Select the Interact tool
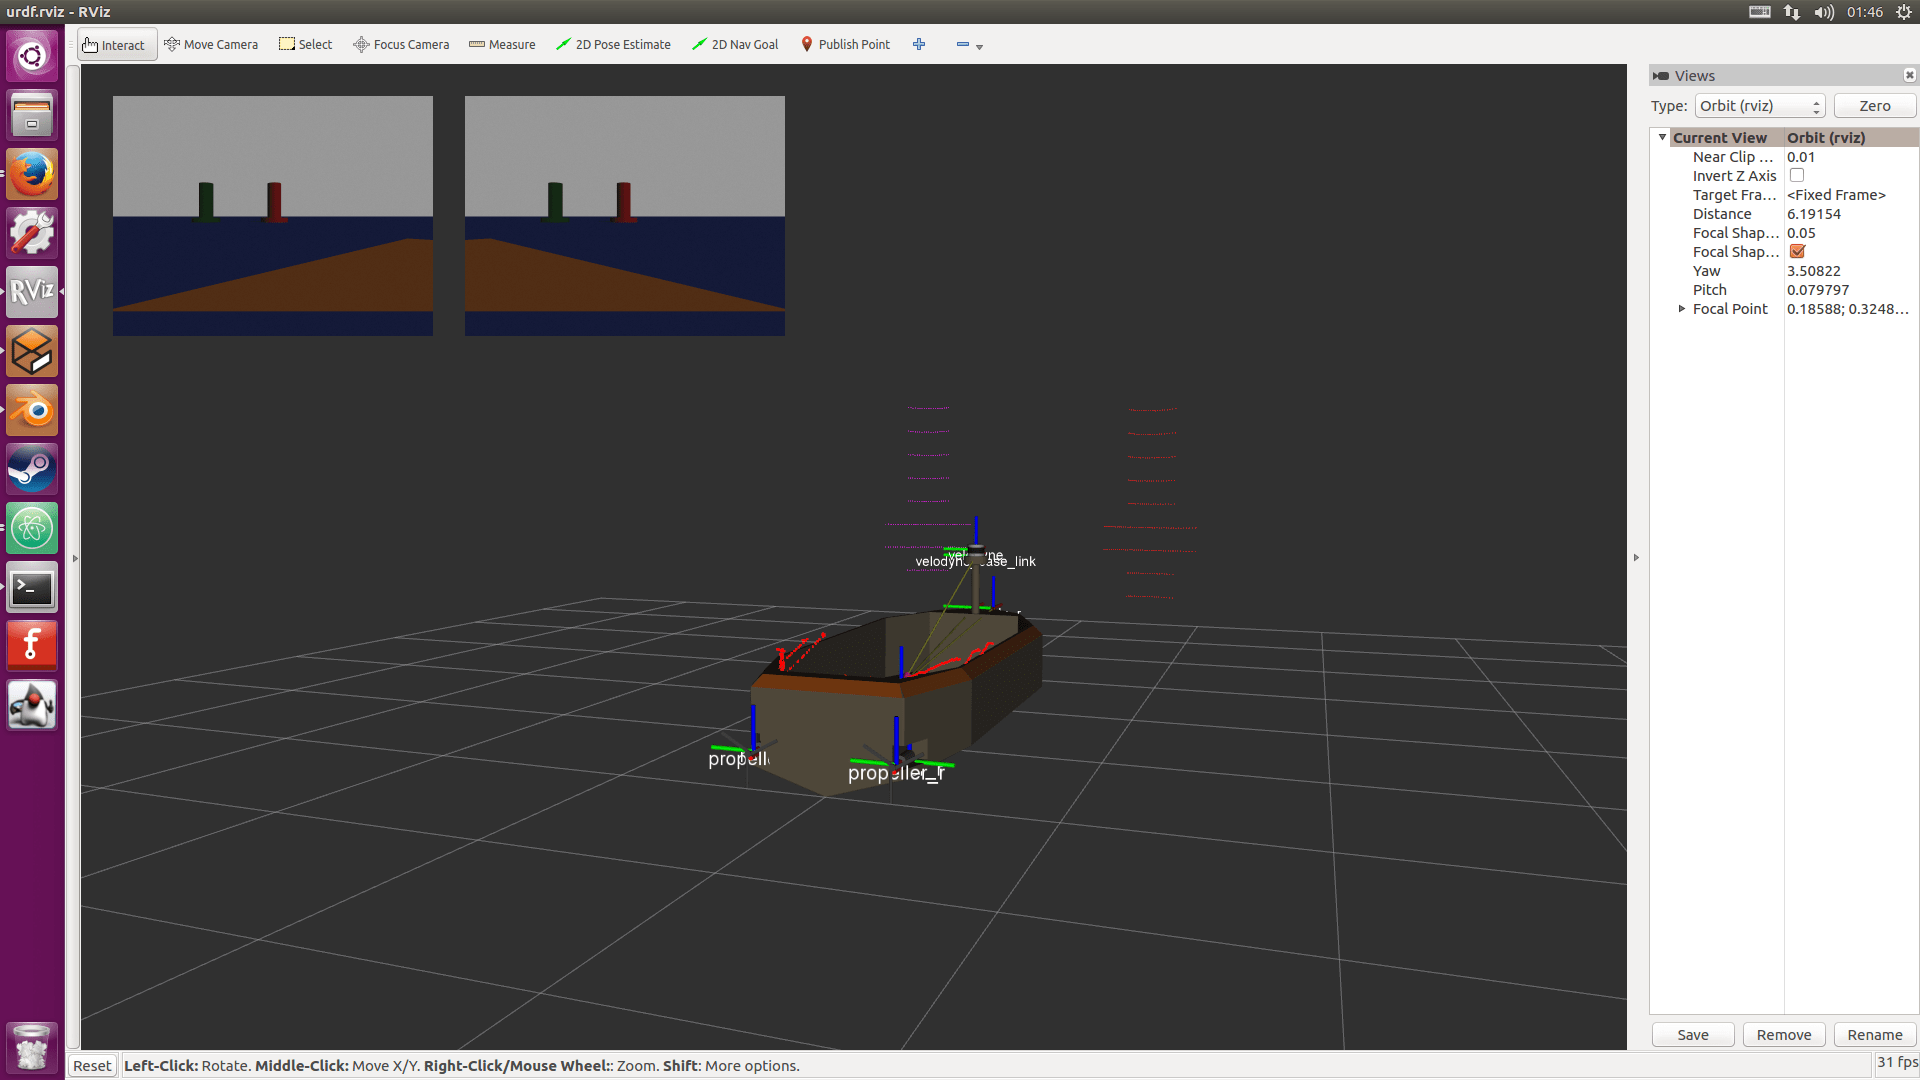1920x1080 pixels. point(116,44)
